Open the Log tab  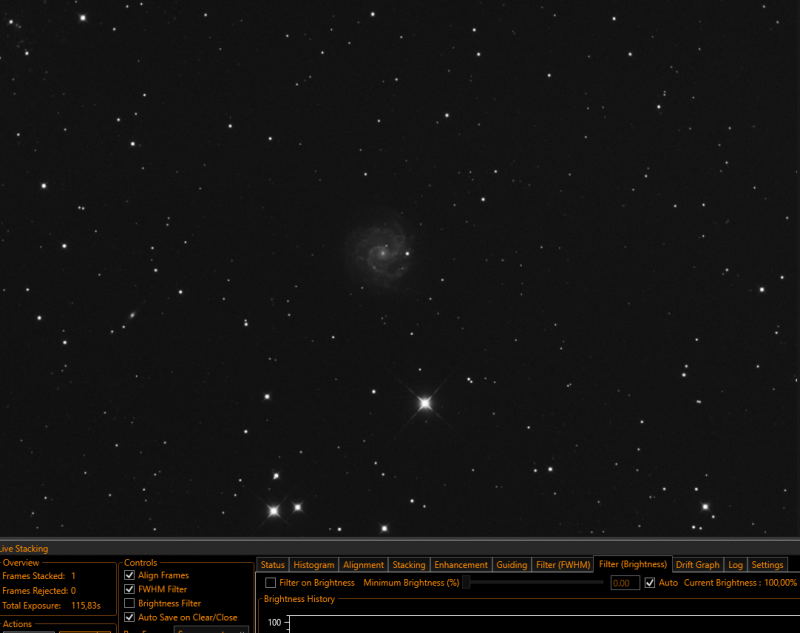[x=735, y=565]
